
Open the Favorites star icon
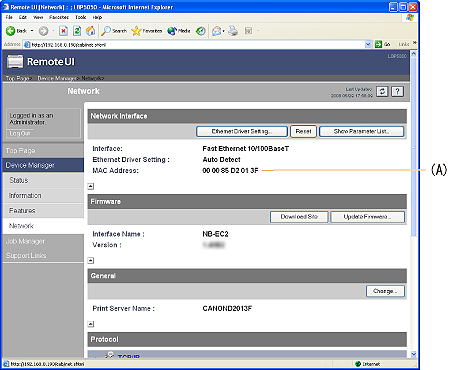(136, 31)
